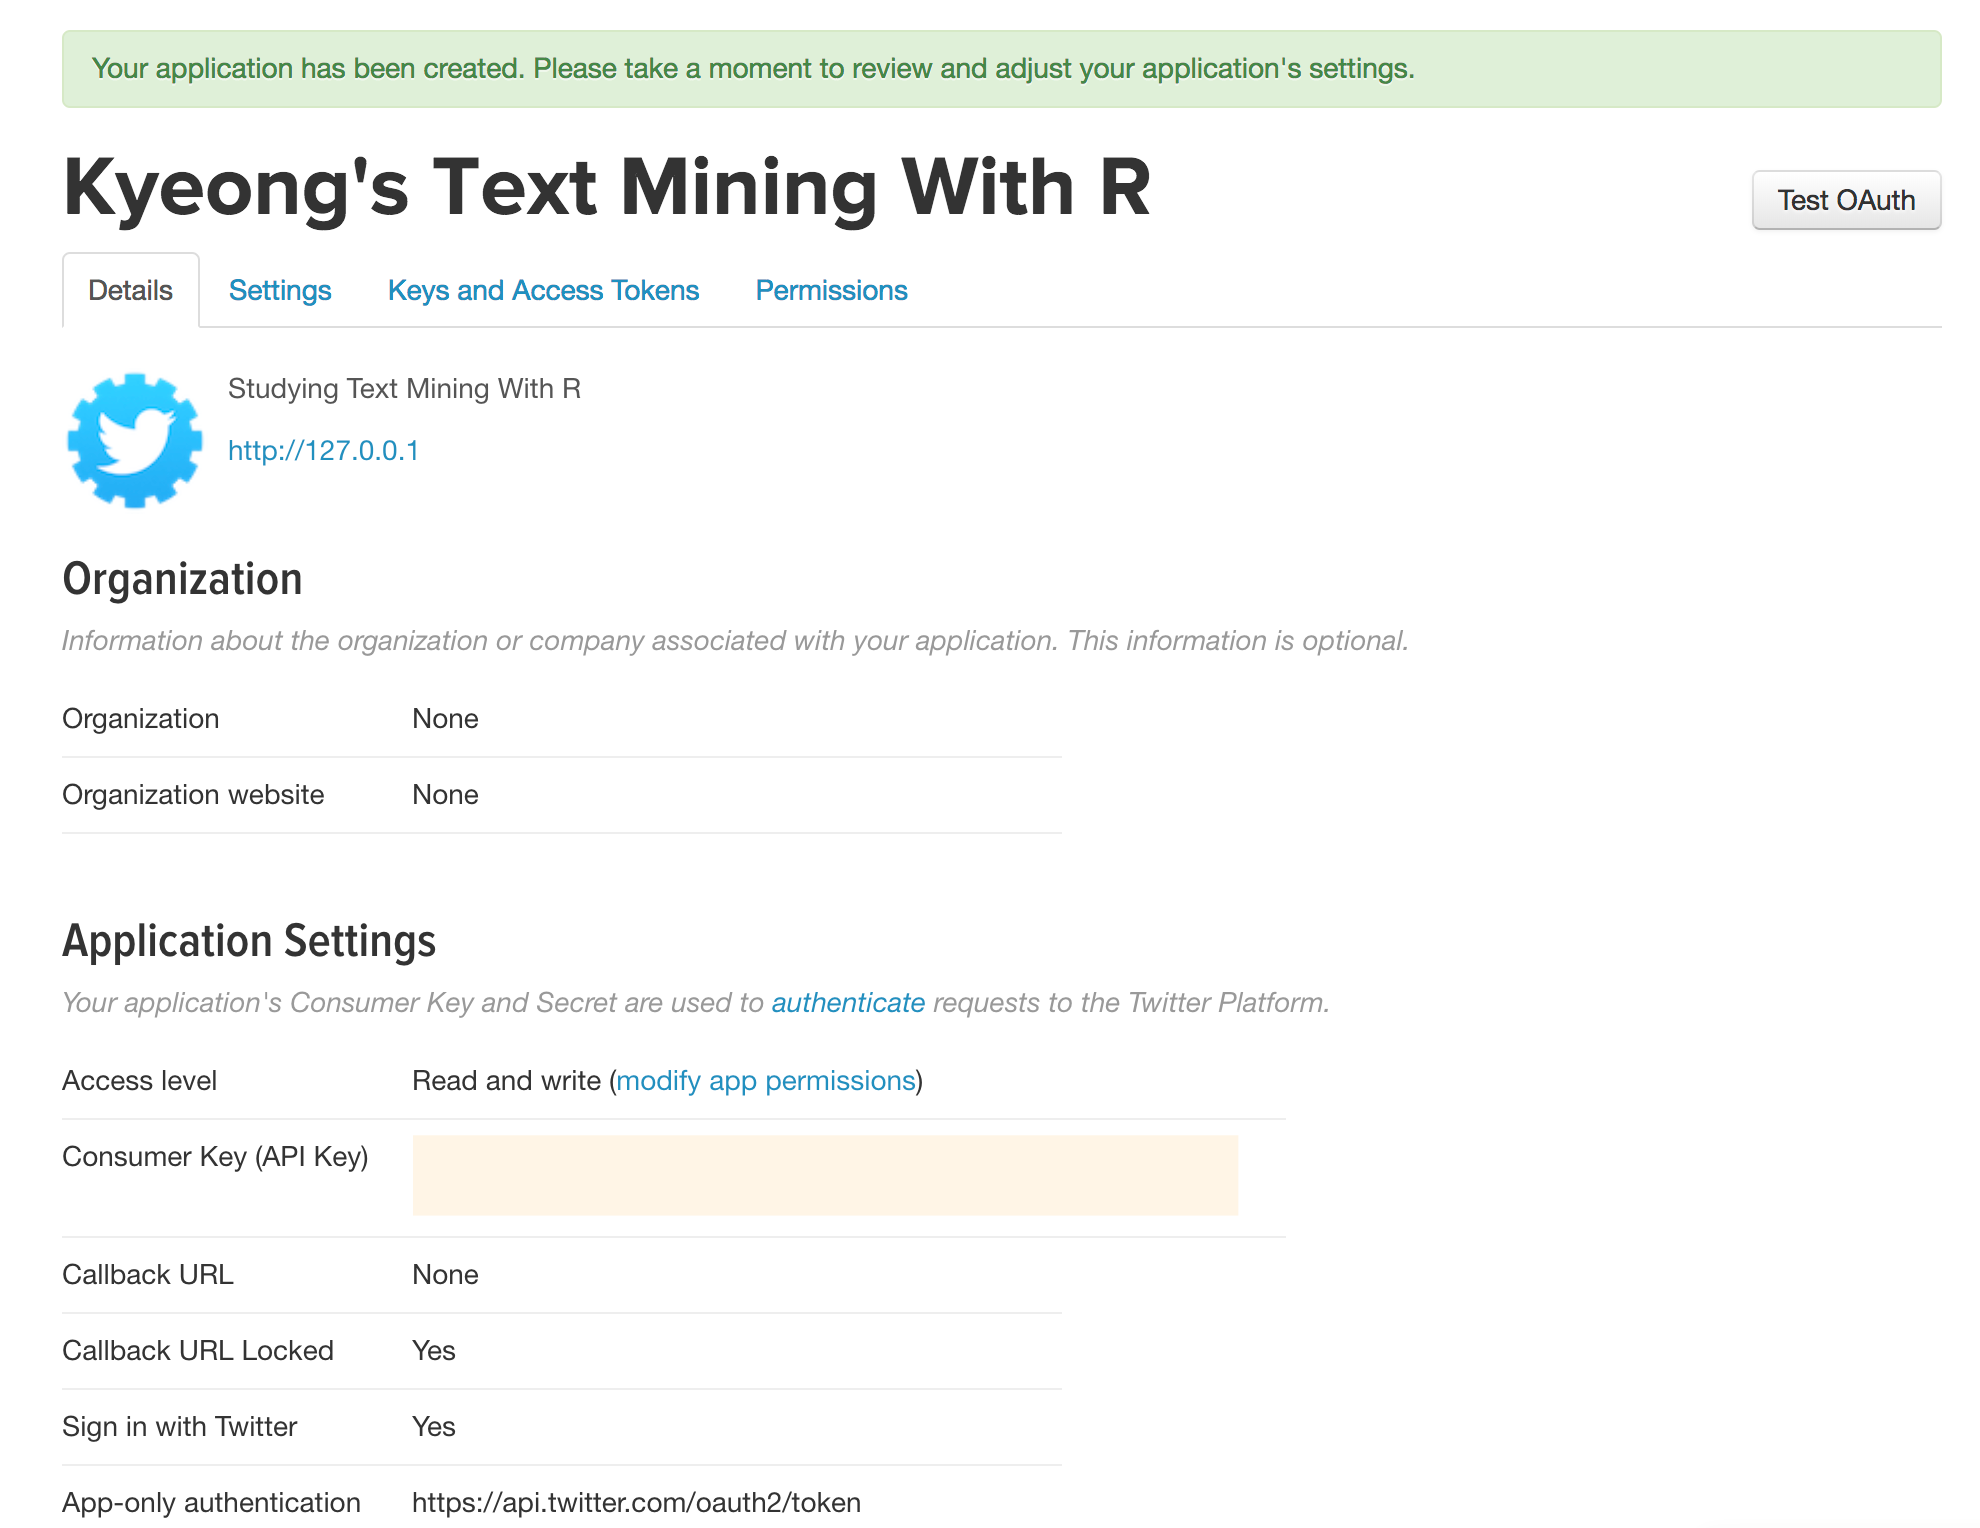Click the redacted Consumer Key field
Viewport: 1980px width, 1528px height.
click(x=825, y=1175)
